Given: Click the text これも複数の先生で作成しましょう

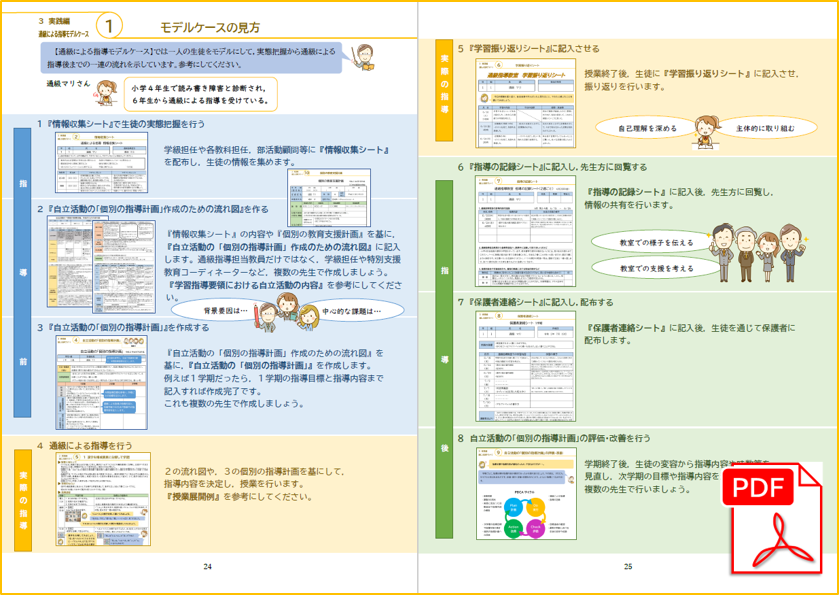Looking at the screenshot, I should coord(234,403).
